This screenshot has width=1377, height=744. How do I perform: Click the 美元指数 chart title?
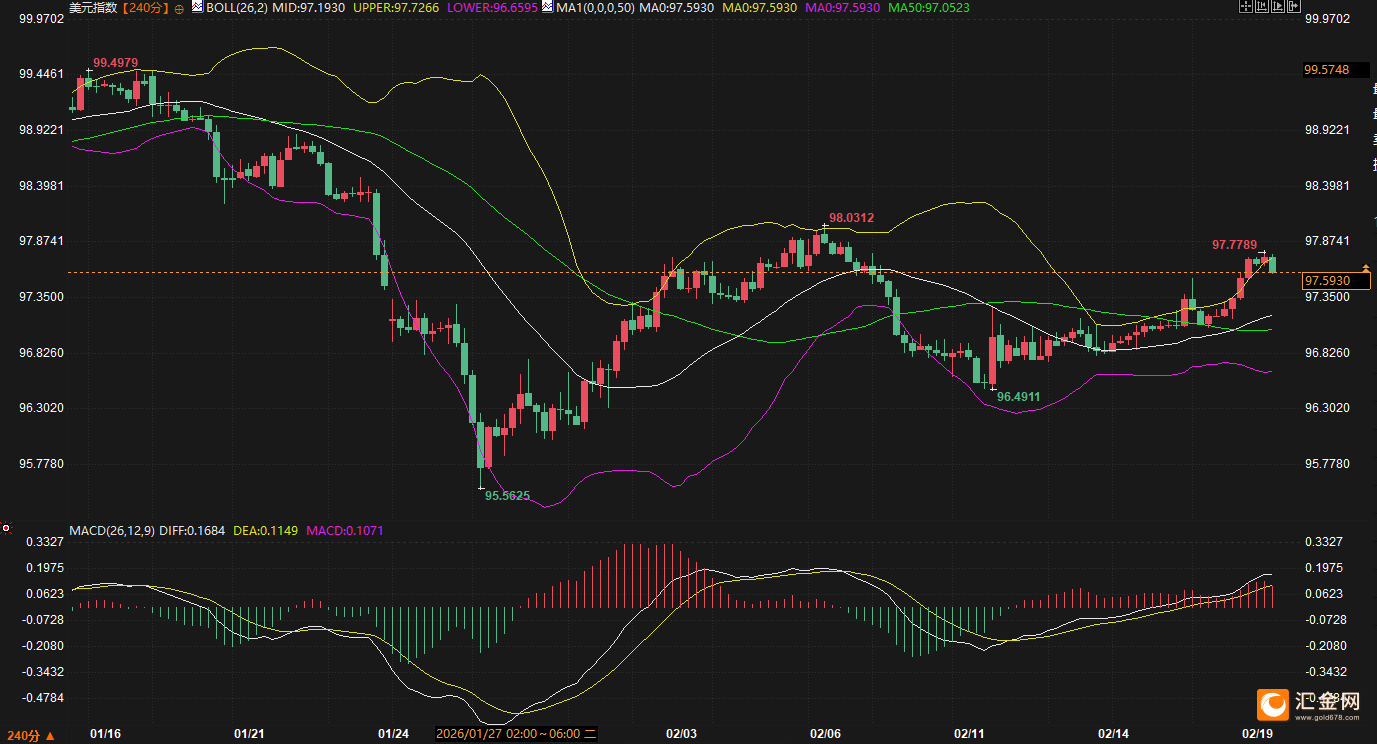point(93,7)
